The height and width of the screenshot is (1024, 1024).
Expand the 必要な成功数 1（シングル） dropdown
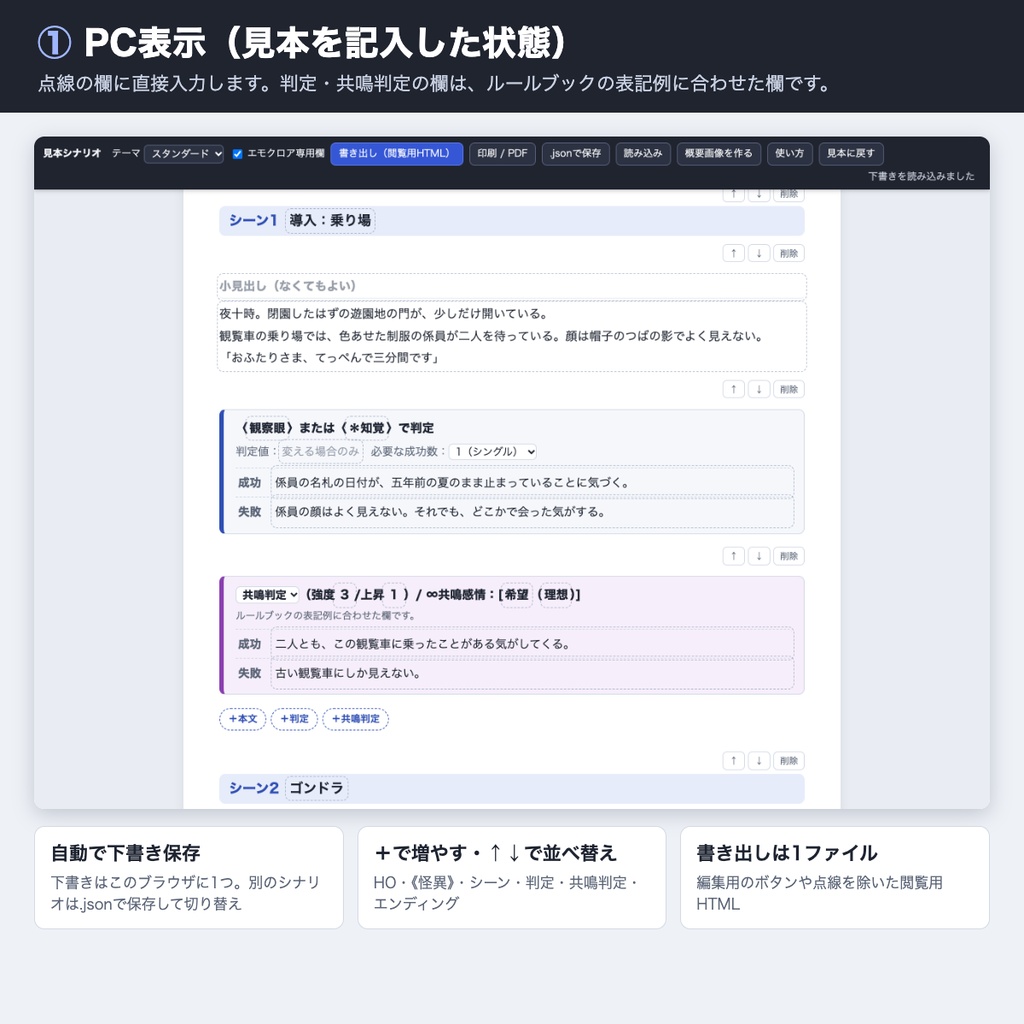coord(493,451)
